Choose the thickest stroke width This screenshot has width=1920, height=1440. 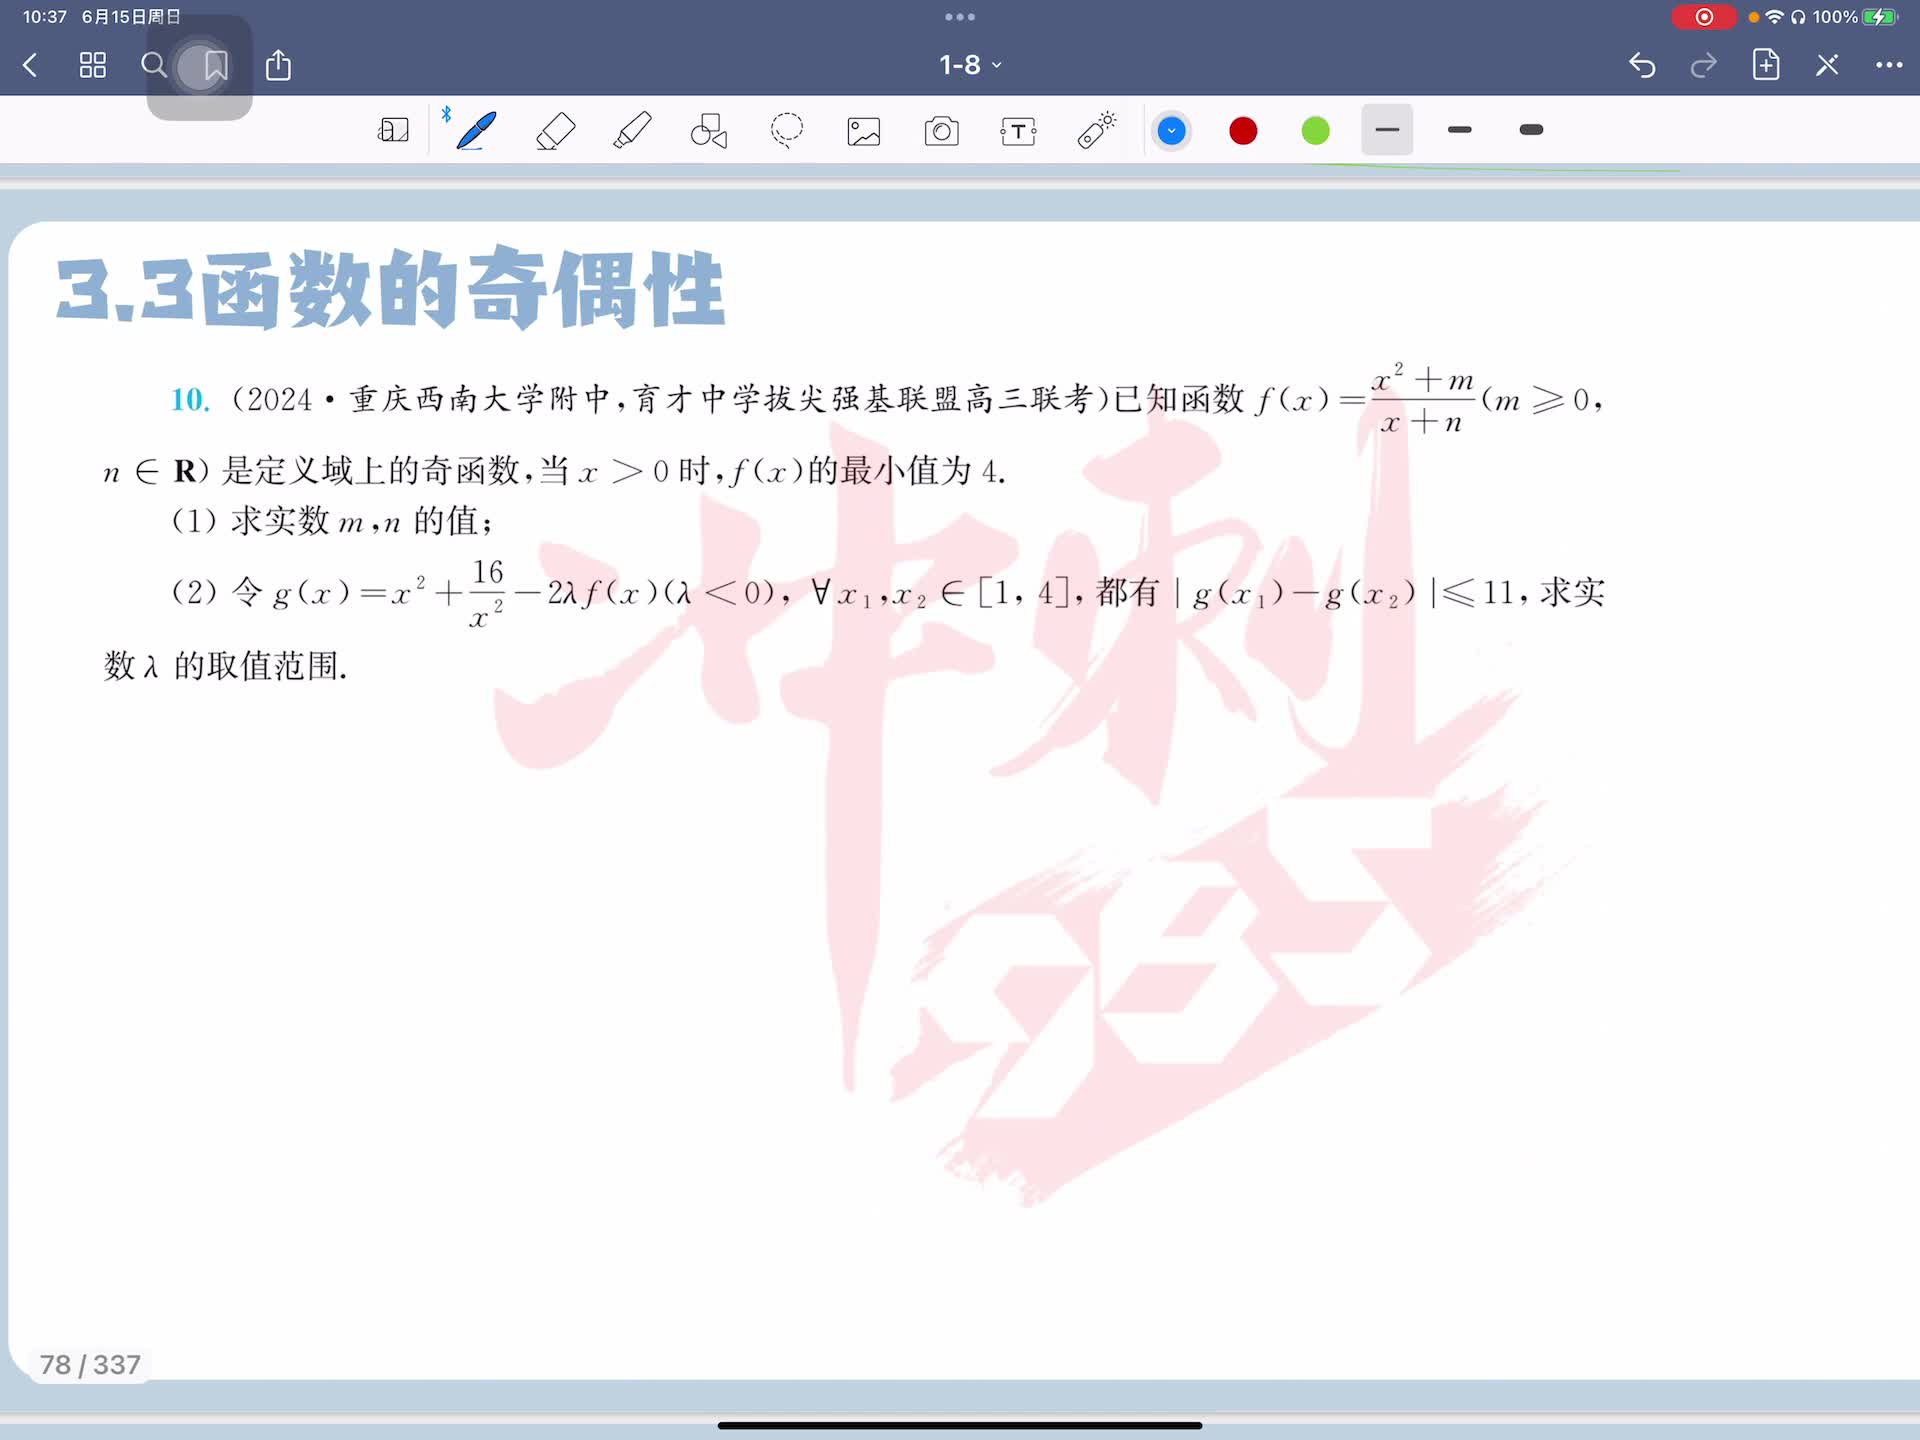[x=1531, y=130]
